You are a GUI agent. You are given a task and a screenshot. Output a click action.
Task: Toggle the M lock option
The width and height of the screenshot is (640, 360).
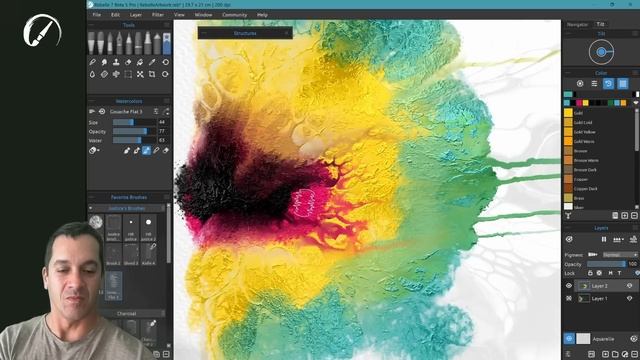pyautogui.click(x=610, y=273)
